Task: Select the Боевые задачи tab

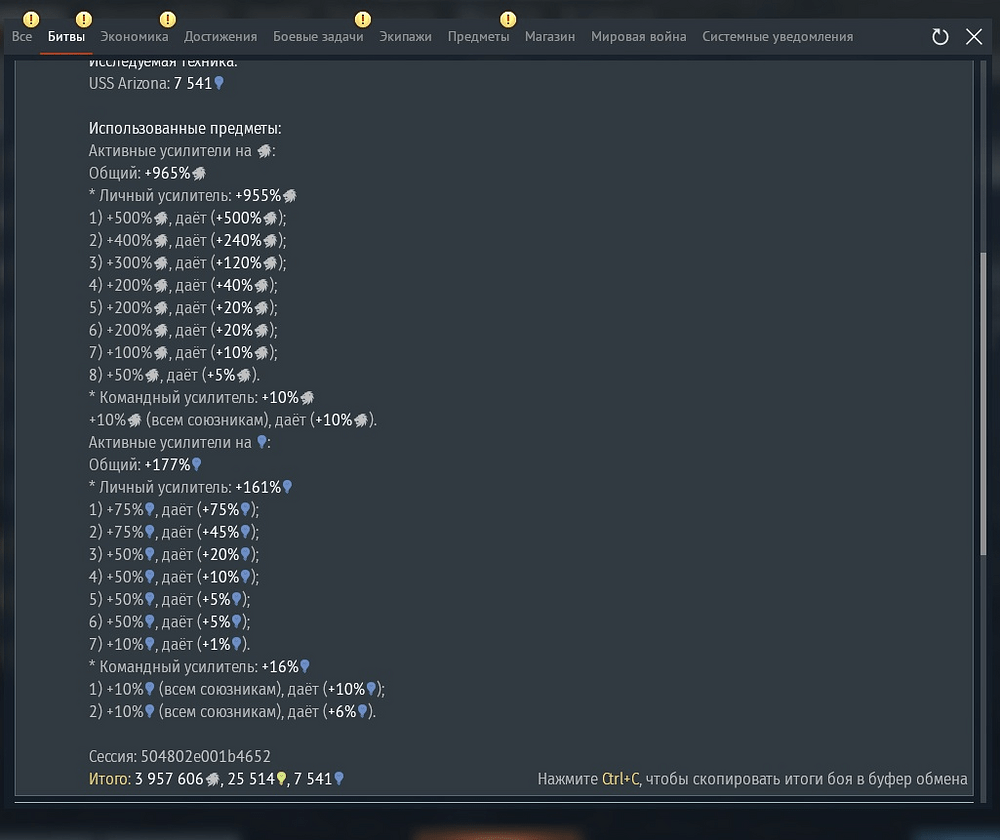Action: click(x=318, y=37)
